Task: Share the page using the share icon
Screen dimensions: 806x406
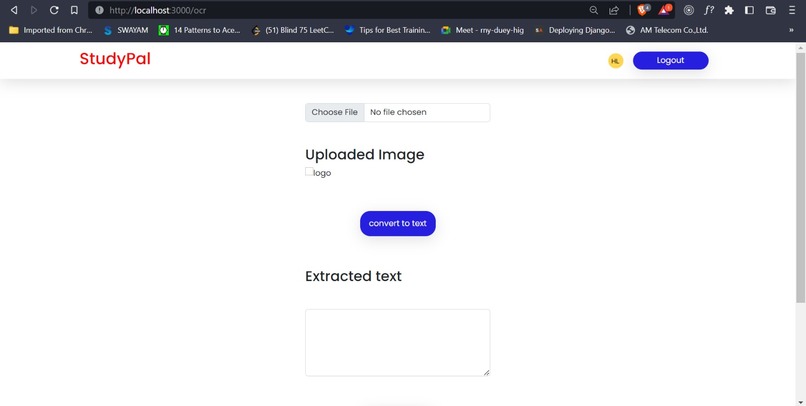Action: pos(614,10)
